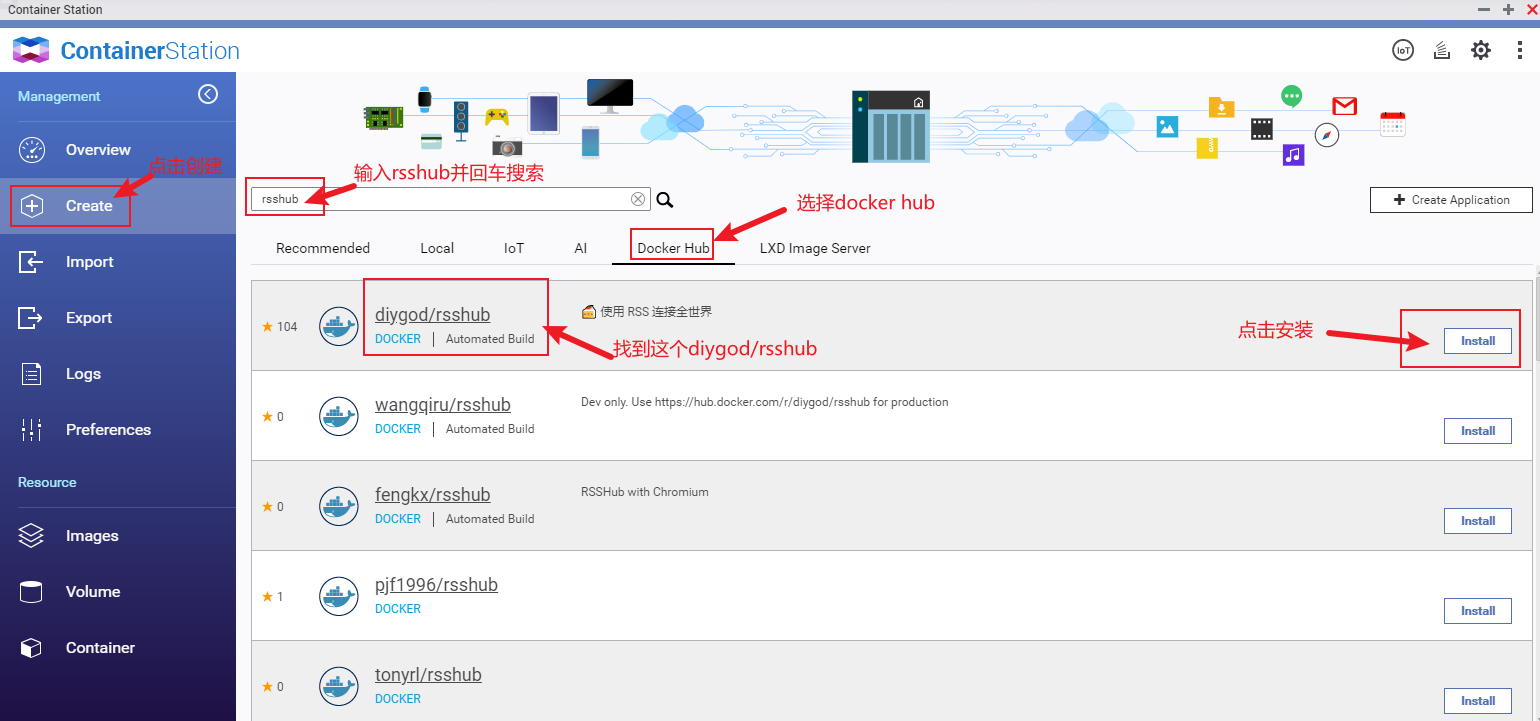The height and width of the screenshot is (721, 1540).
Task: Install the wangqiru/rsshub image
Action: click(x=1478, y=431)
